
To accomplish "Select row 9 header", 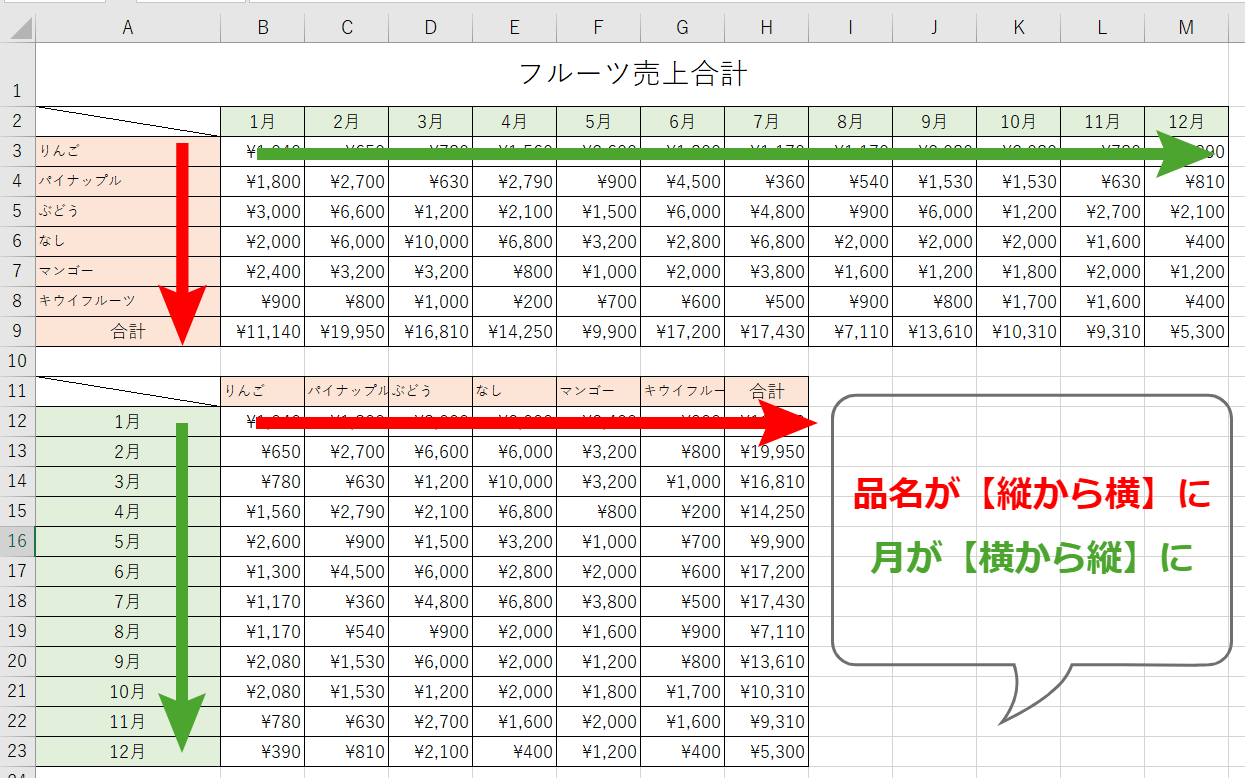I will [x=16, y=330].
